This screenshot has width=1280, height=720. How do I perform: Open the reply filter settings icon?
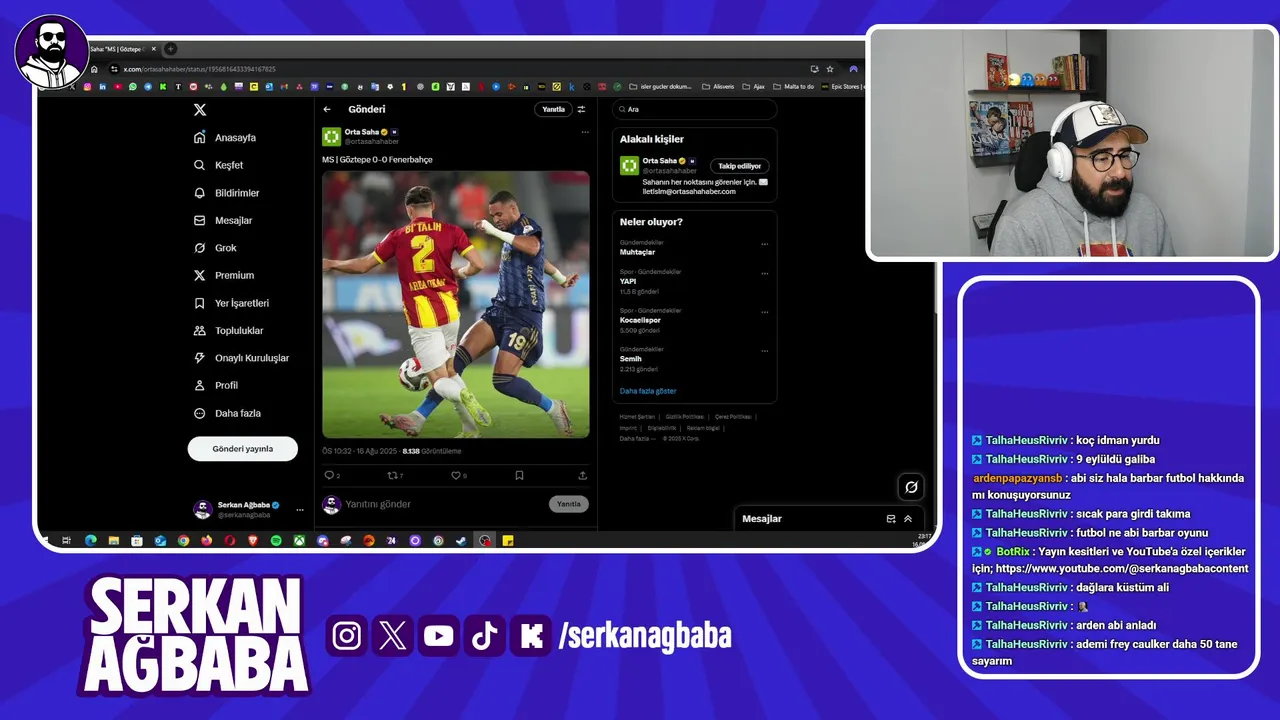(581, 109)
